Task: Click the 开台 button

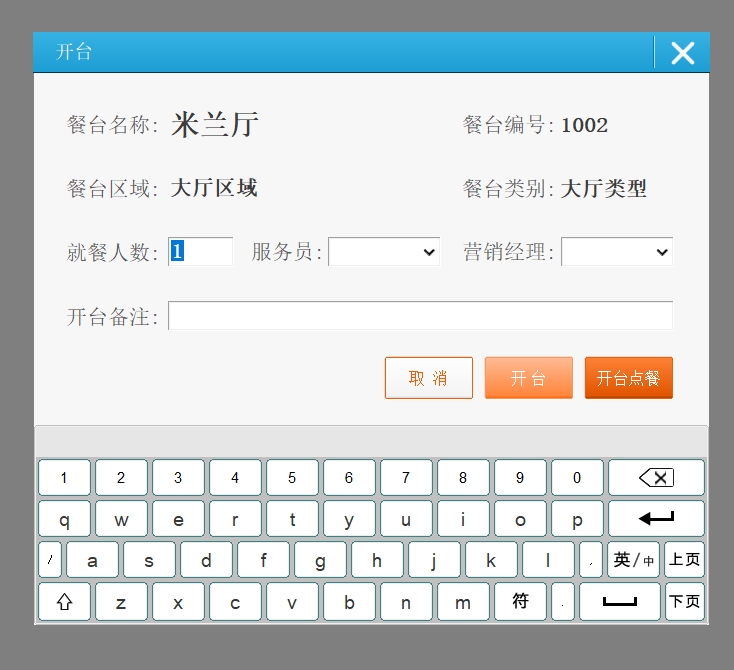Action: 528,378
